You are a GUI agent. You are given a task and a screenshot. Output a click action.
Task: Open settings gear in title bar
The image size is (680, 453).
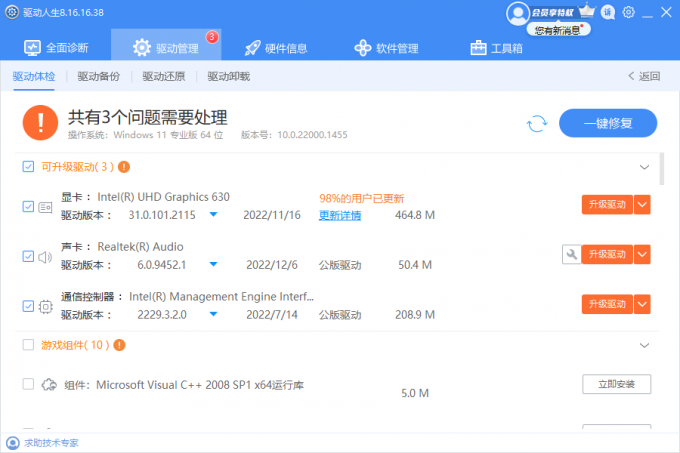[x=628, y=12]
